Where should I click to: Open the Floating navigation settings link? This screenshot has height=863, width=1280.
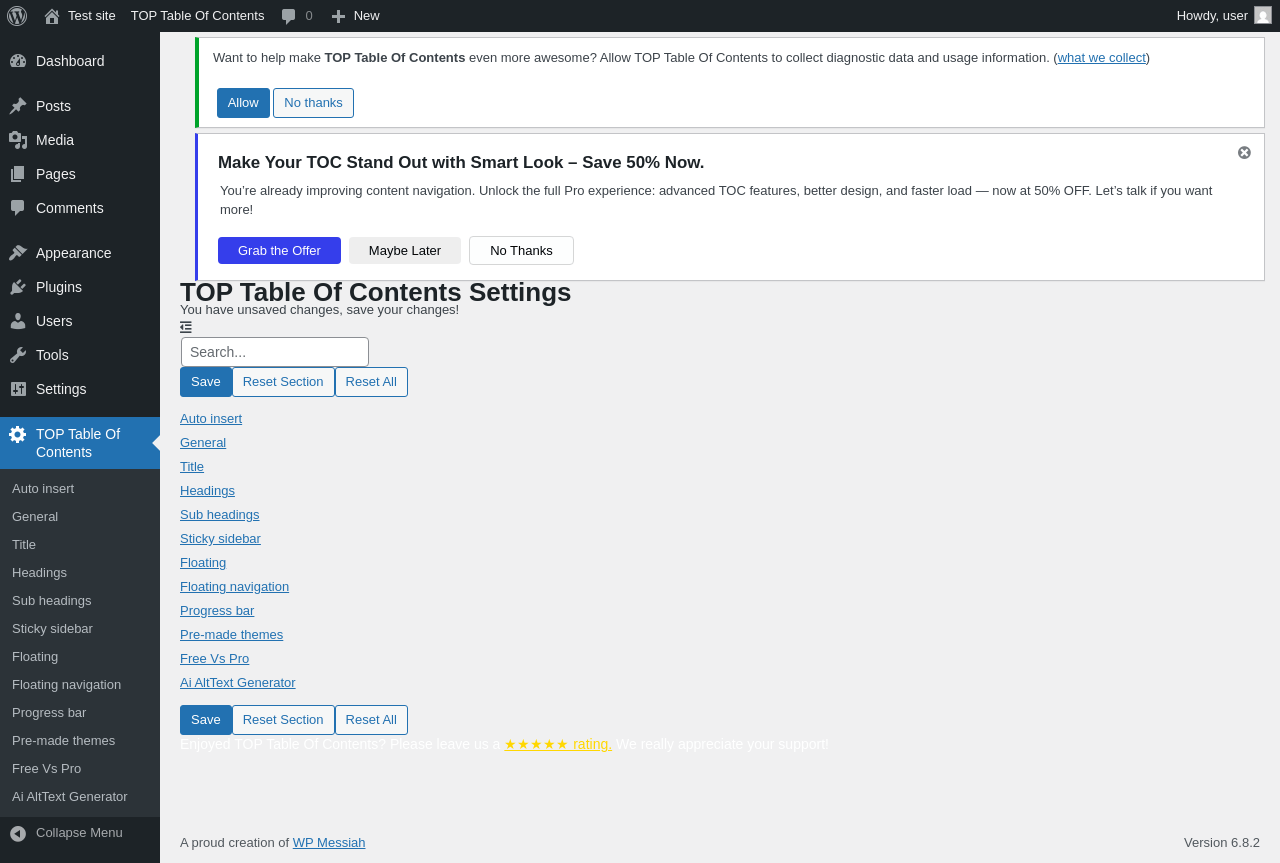coord(234,587)
